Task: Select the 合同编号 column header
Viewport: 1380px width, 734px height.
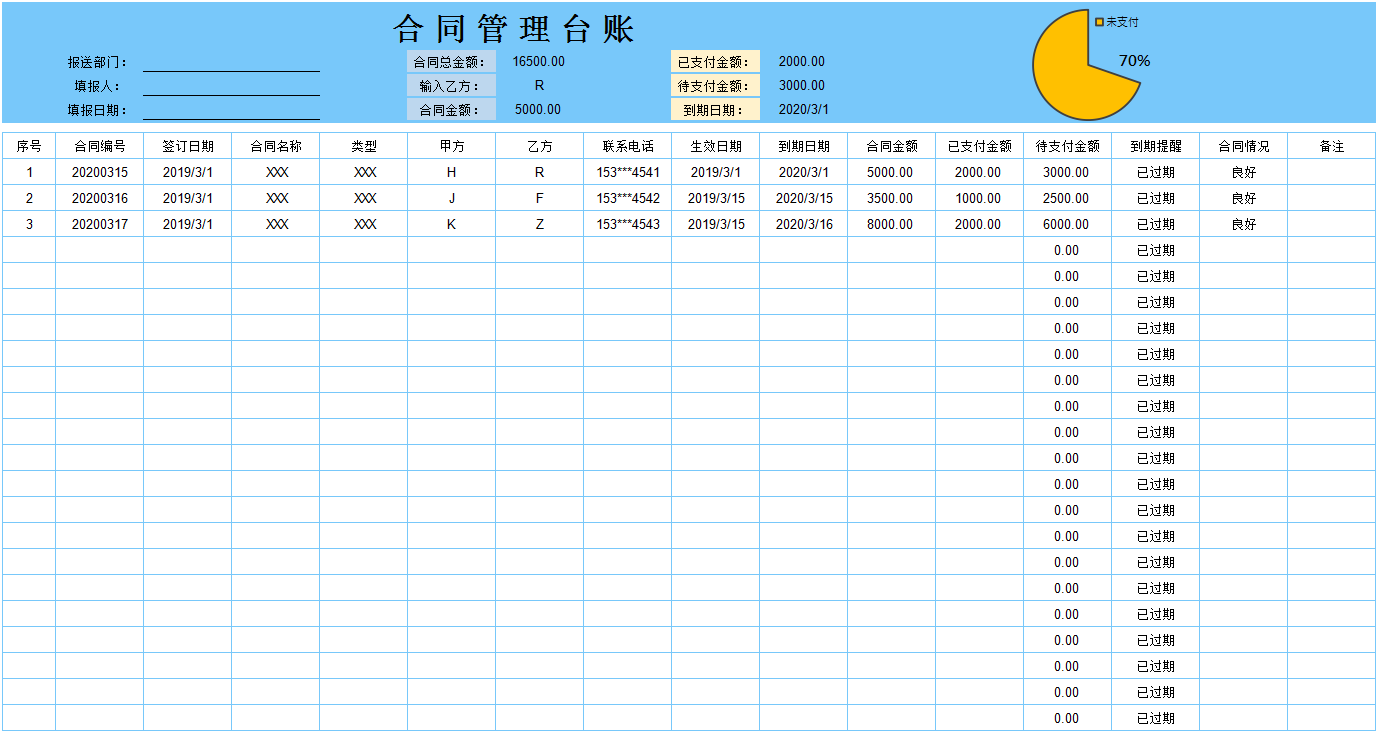Action: pyautogui.click(x=100, y=146)
